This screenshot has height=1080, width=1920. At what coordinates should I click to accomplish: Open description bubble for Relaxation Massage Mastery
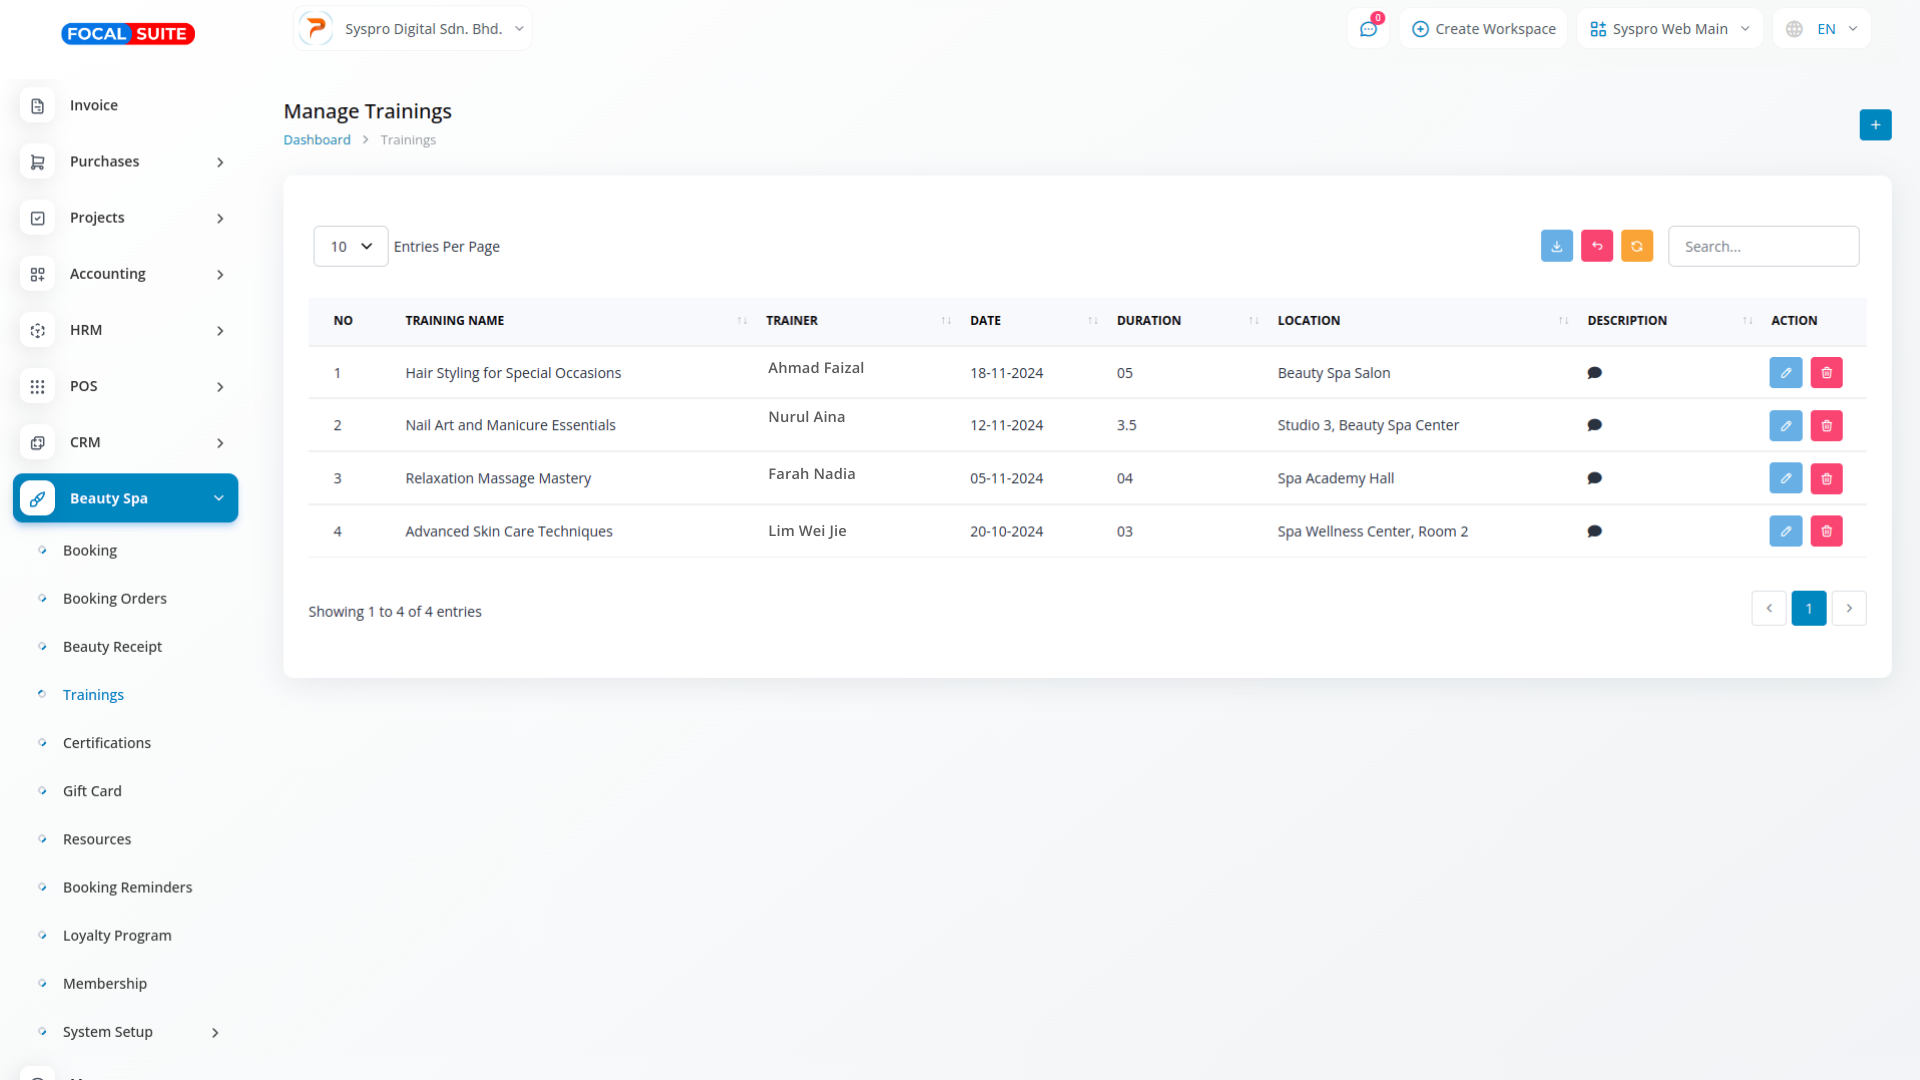(x=1594, y=478)
